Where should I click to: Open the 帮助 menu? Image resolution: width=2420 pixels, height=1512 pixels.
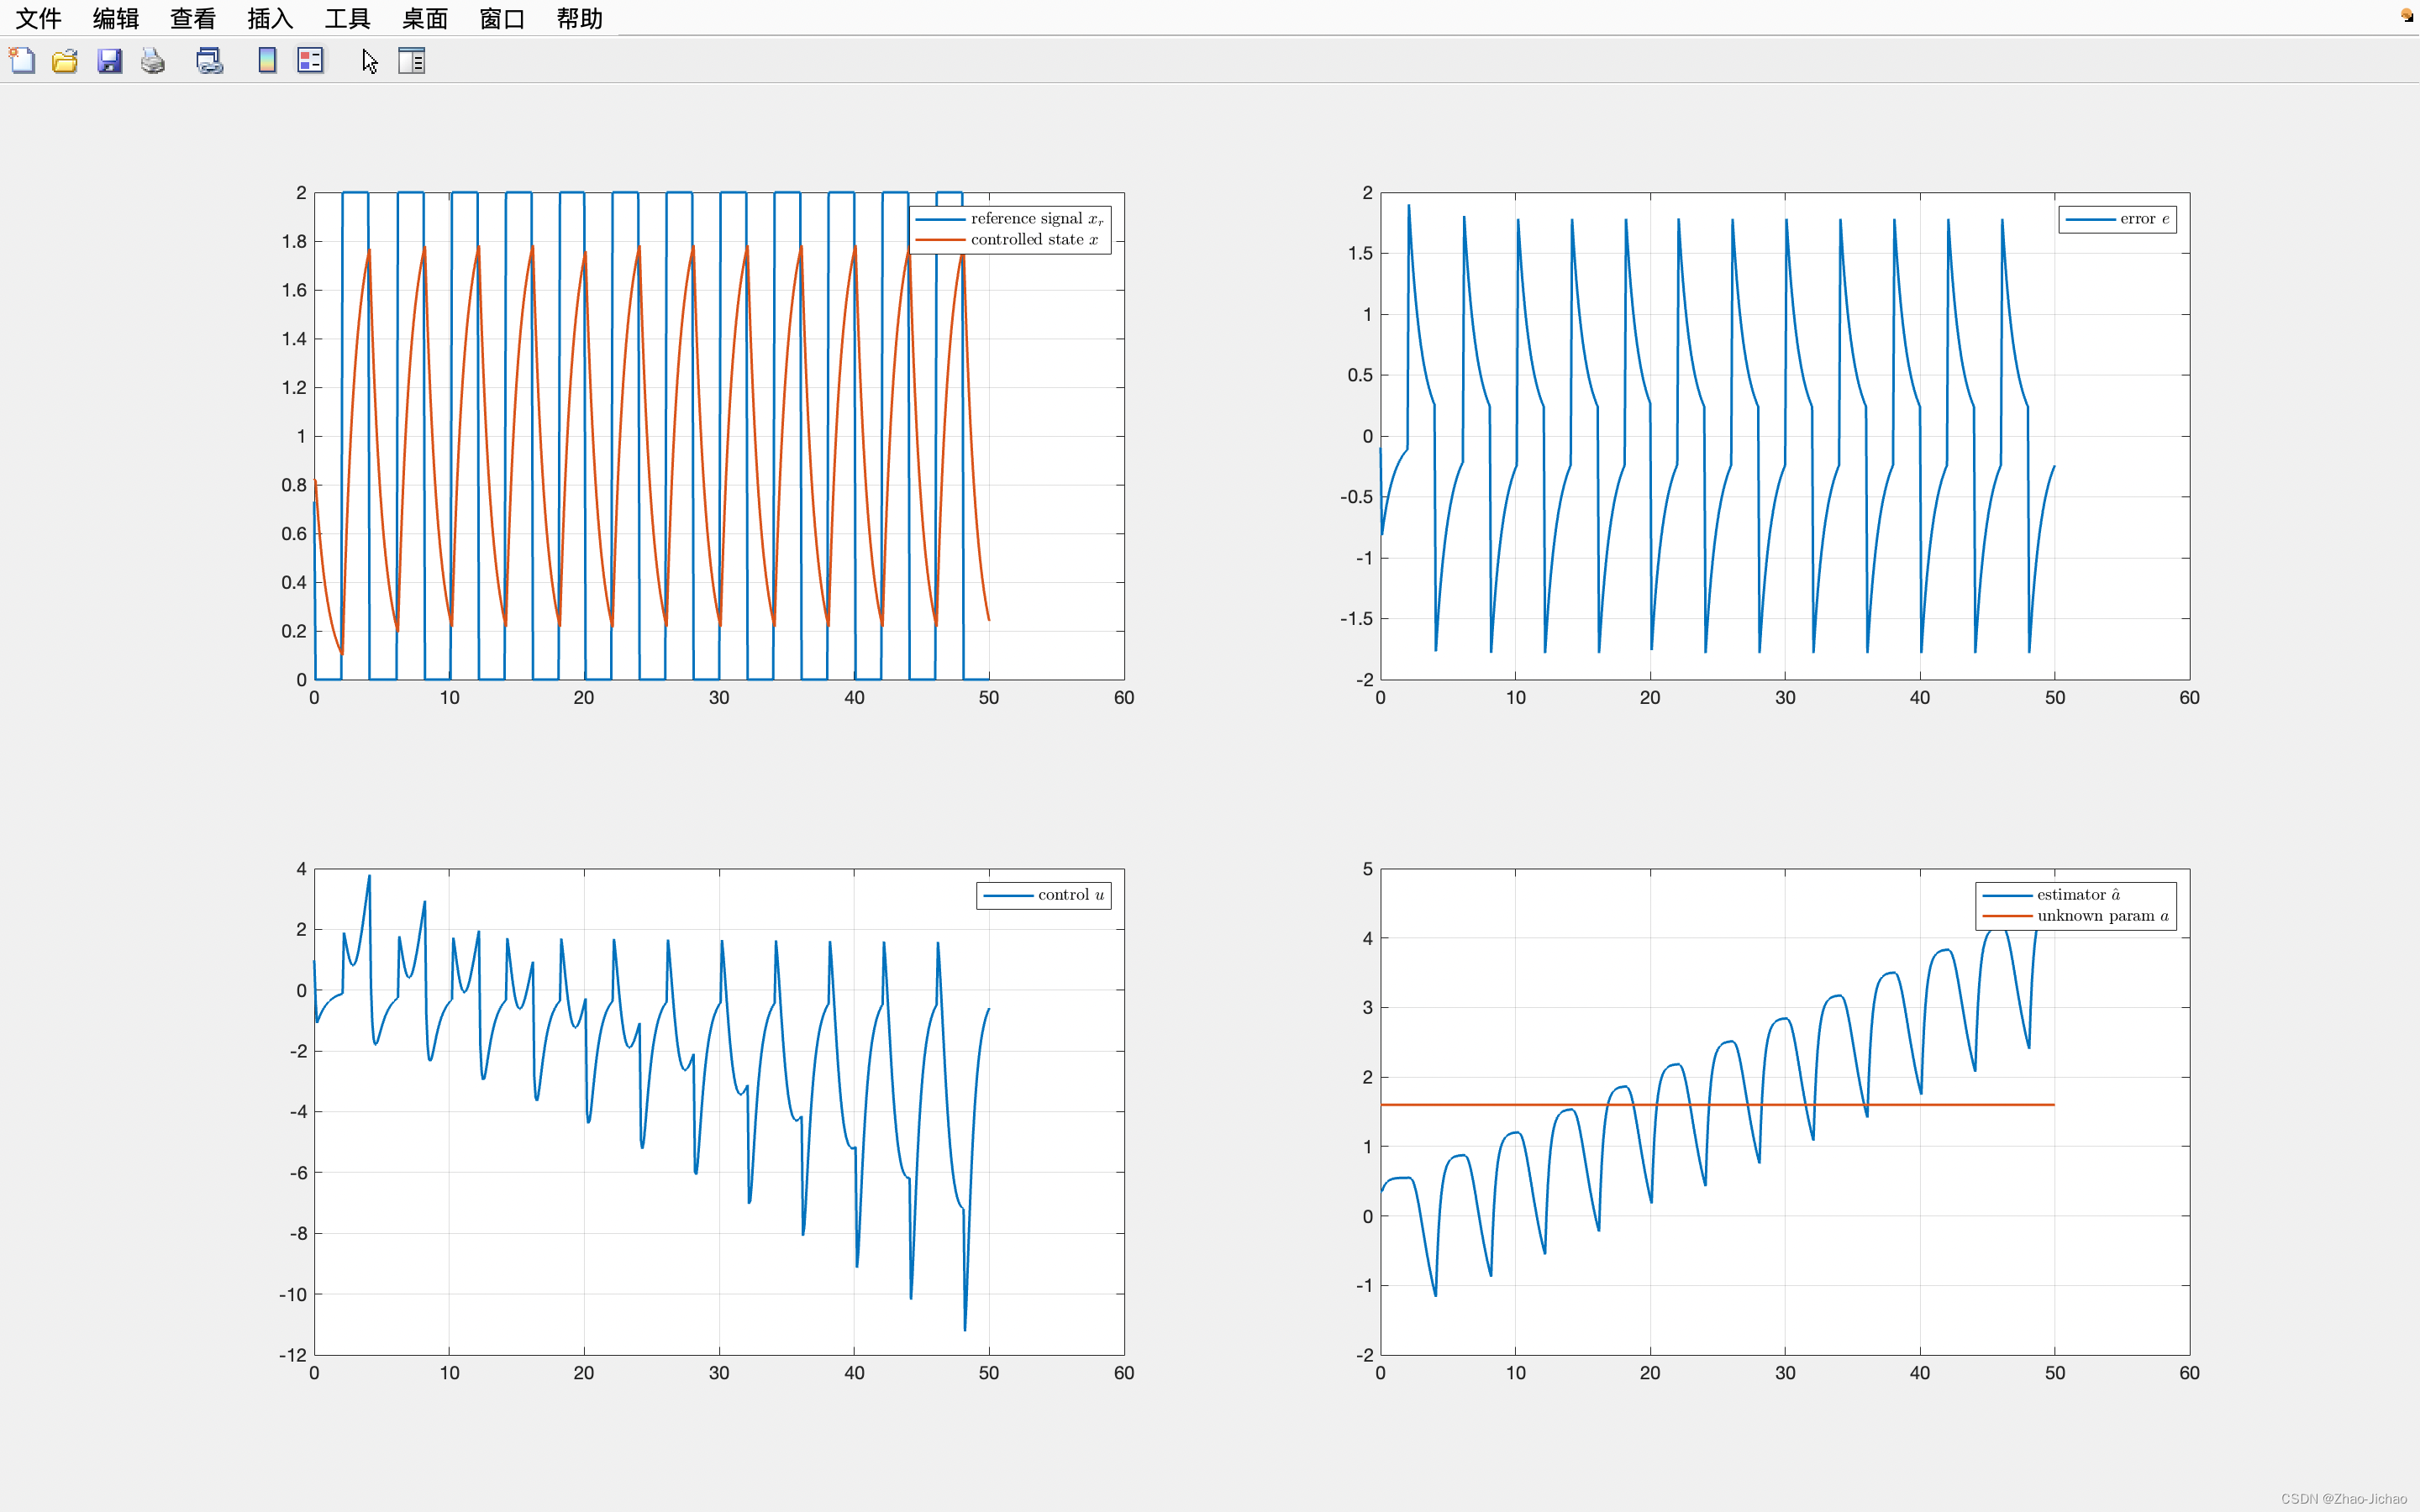pyautogui.click(x=579, y=18)
